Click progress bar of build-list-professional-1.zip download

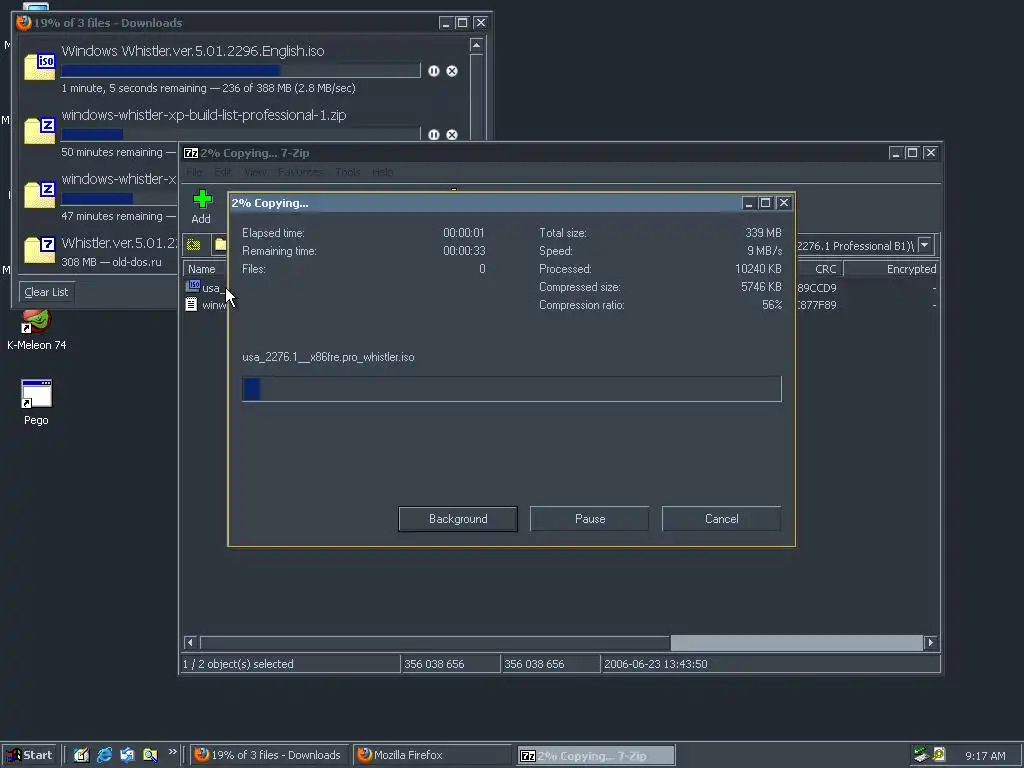240,135
